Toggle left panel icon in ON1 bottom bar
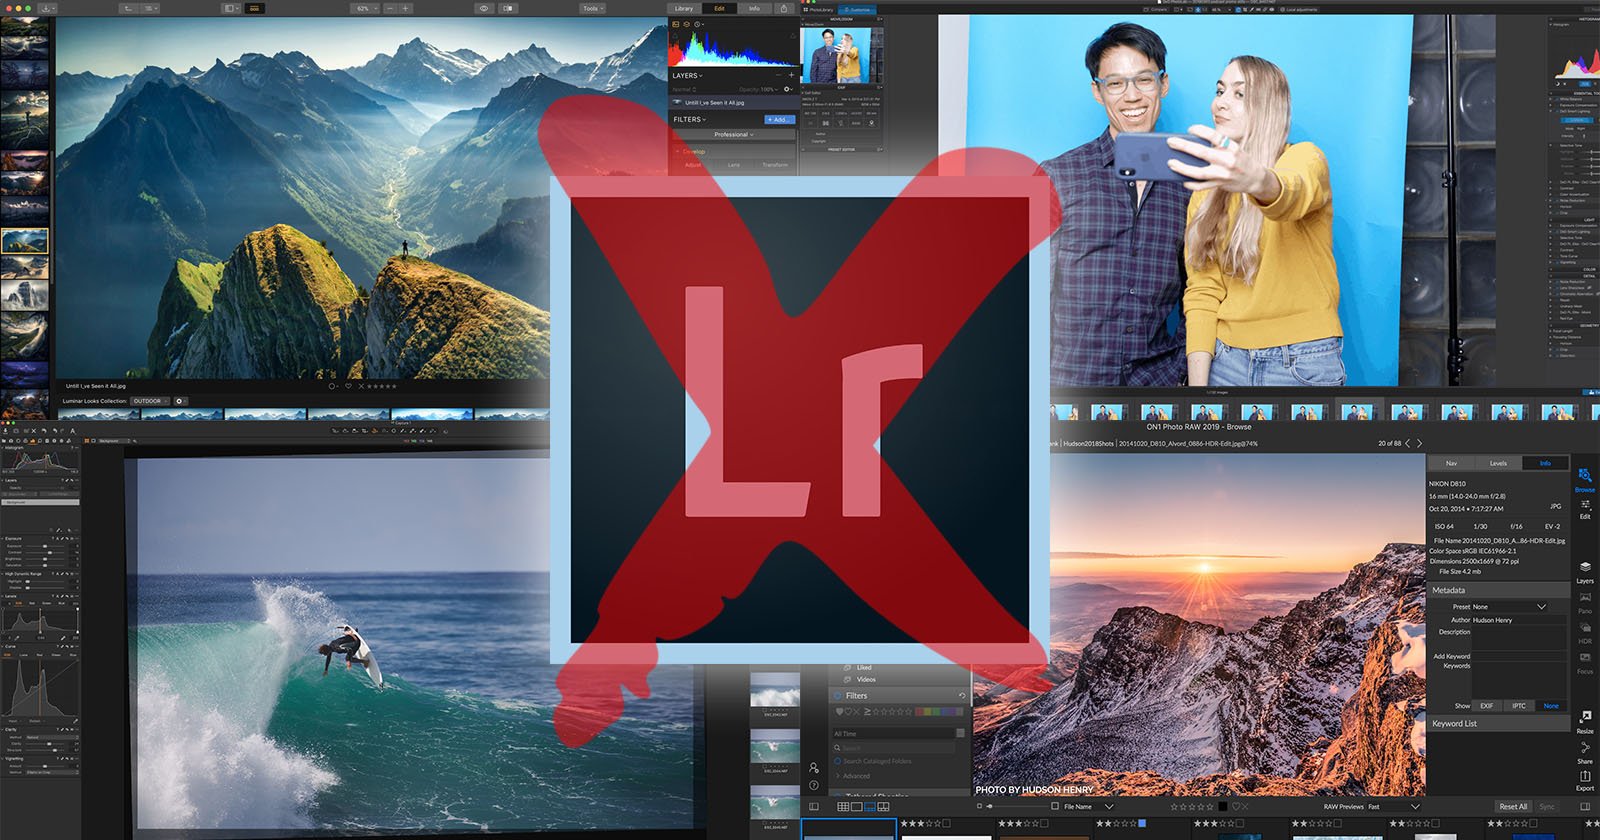This screenshot has height=840, width=1600. coord(814,806)
